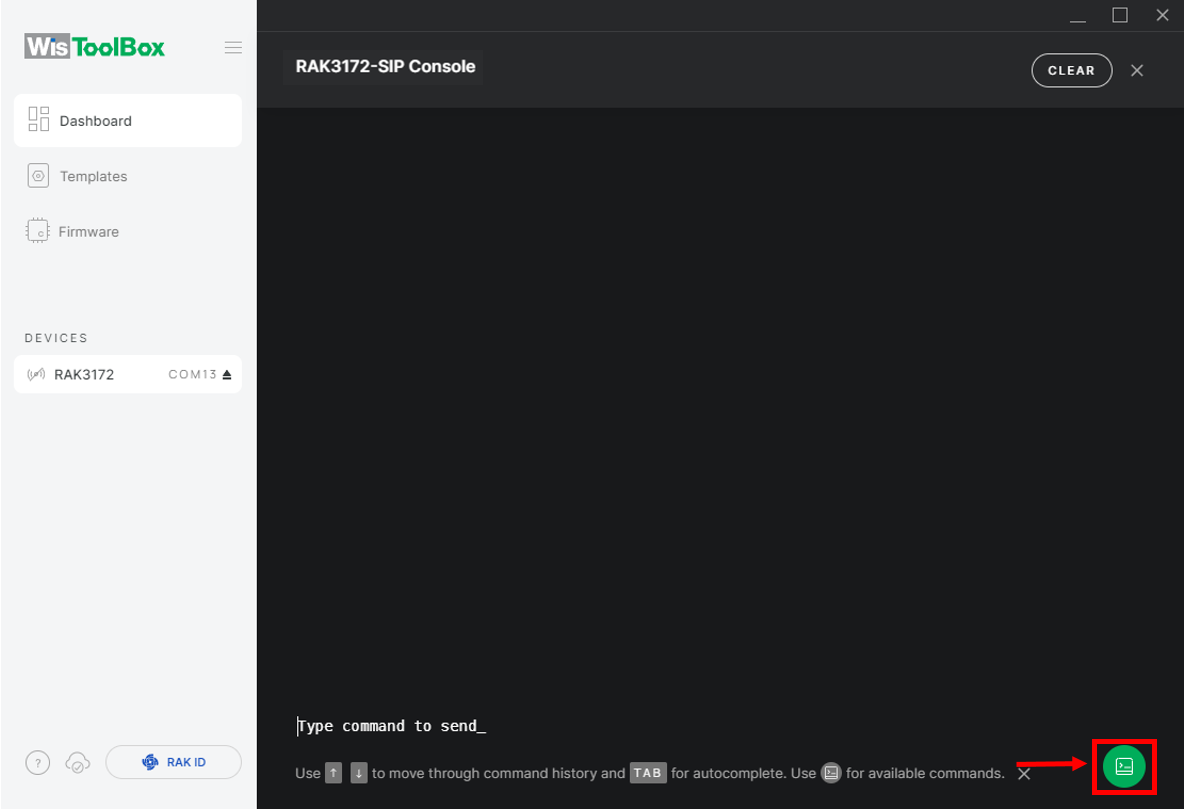Image resolution: width=1184 pixels, height=812 pixels.
Task: Click the TAB key hint badge
Action: (648, 773)
